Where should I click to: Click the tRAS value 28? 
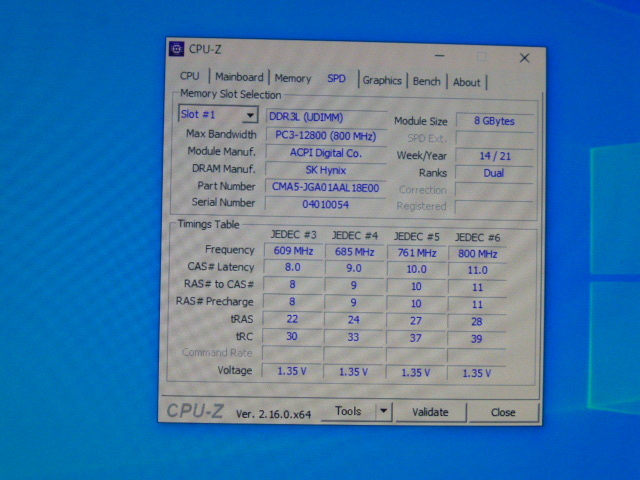tap(476, 322)
